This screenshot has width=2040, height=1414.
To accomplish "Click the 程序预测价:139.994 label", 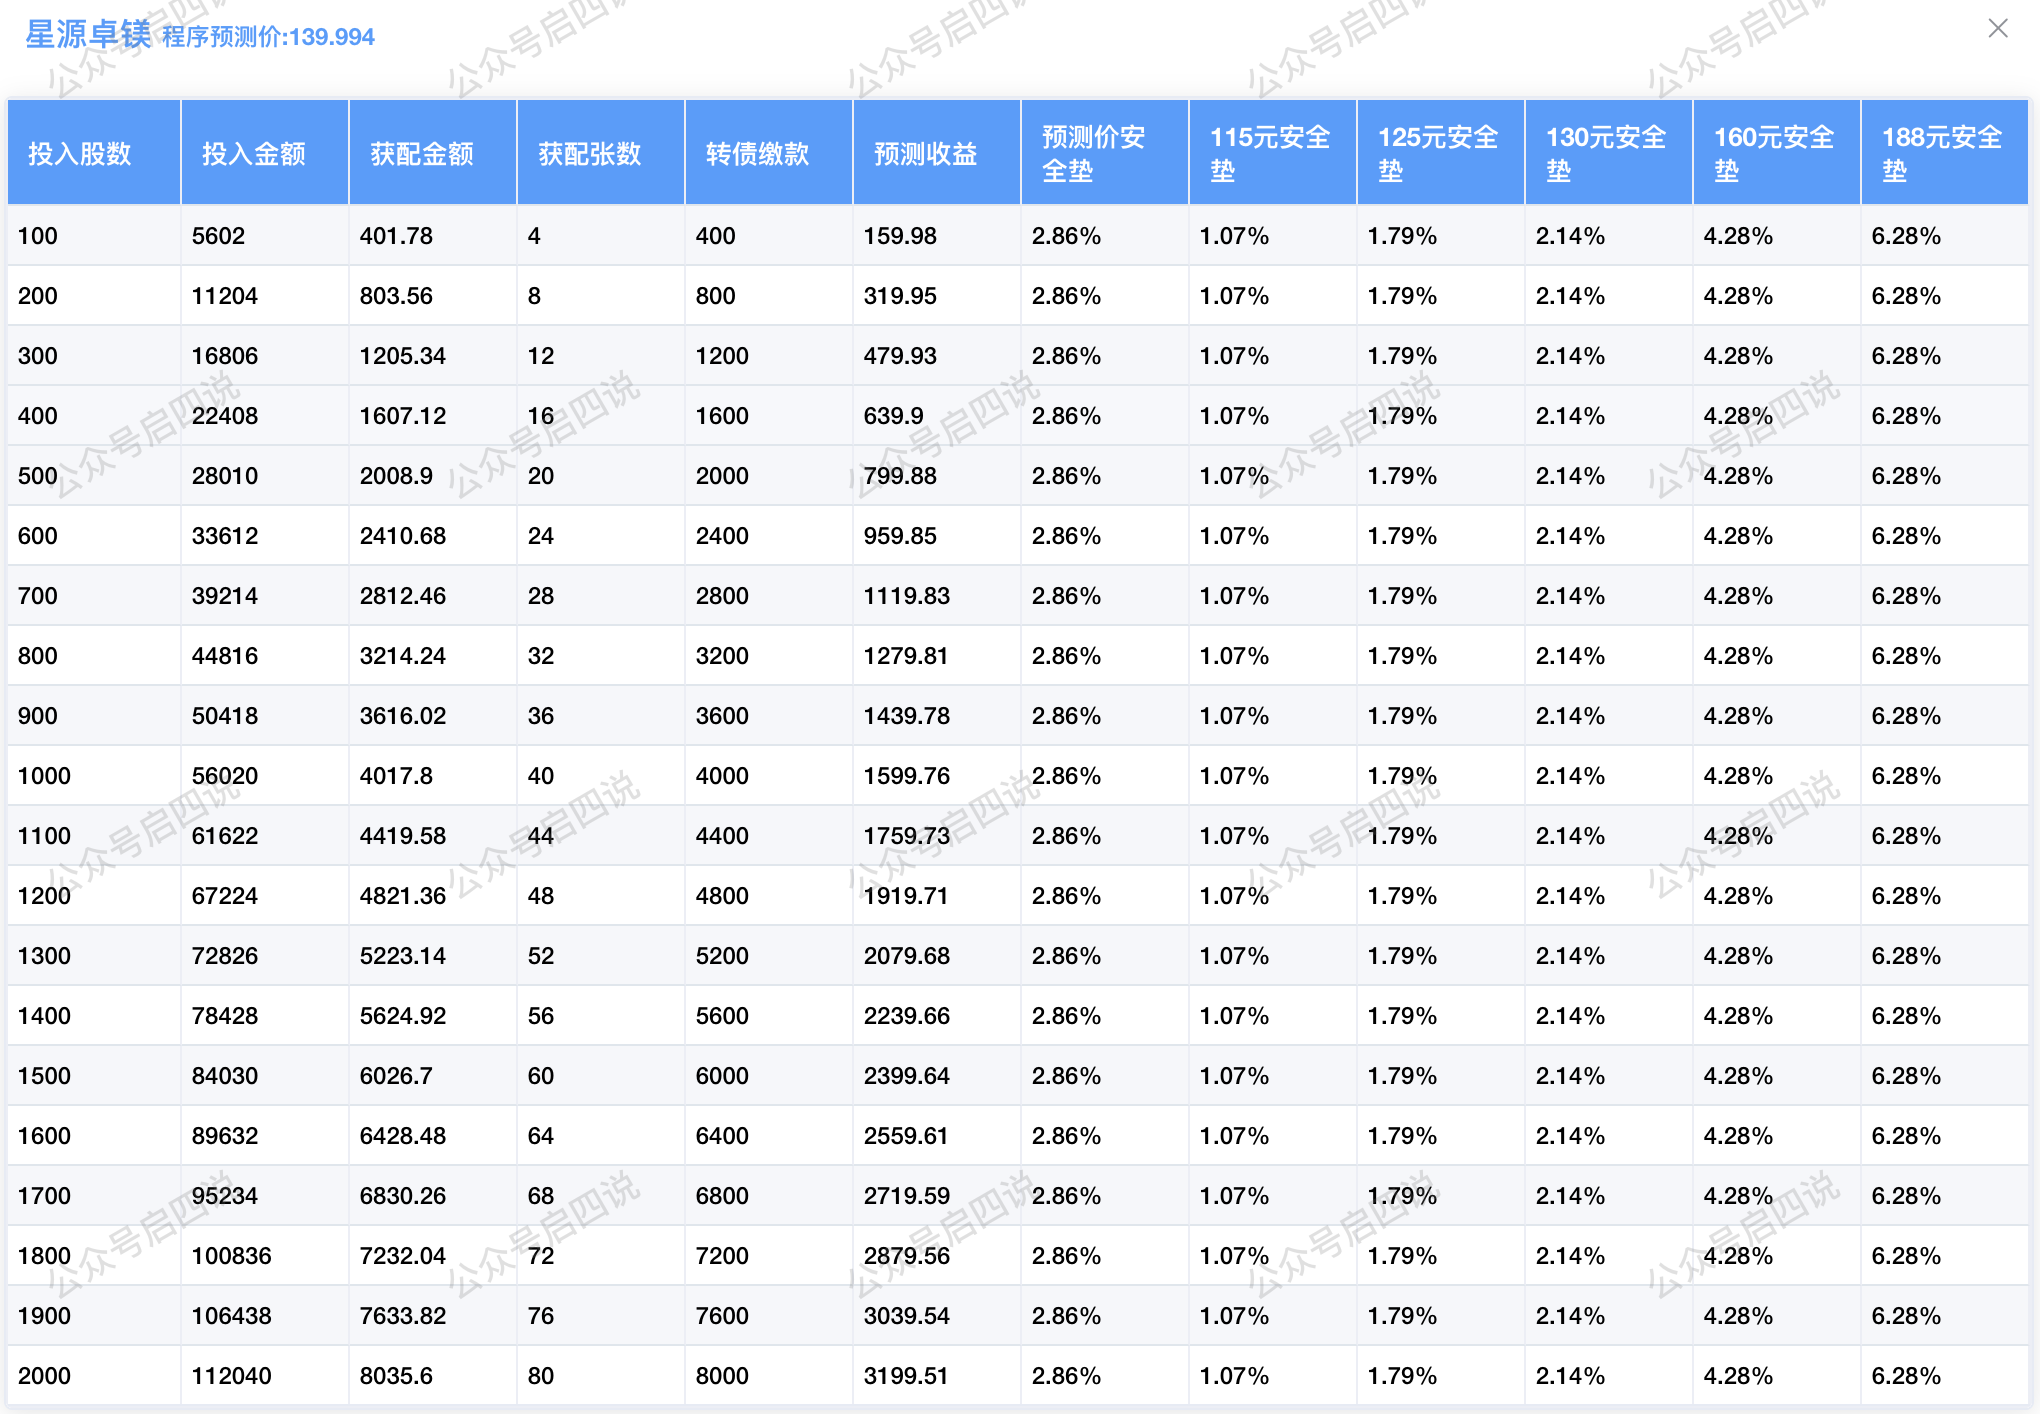I will coord(268,37).
